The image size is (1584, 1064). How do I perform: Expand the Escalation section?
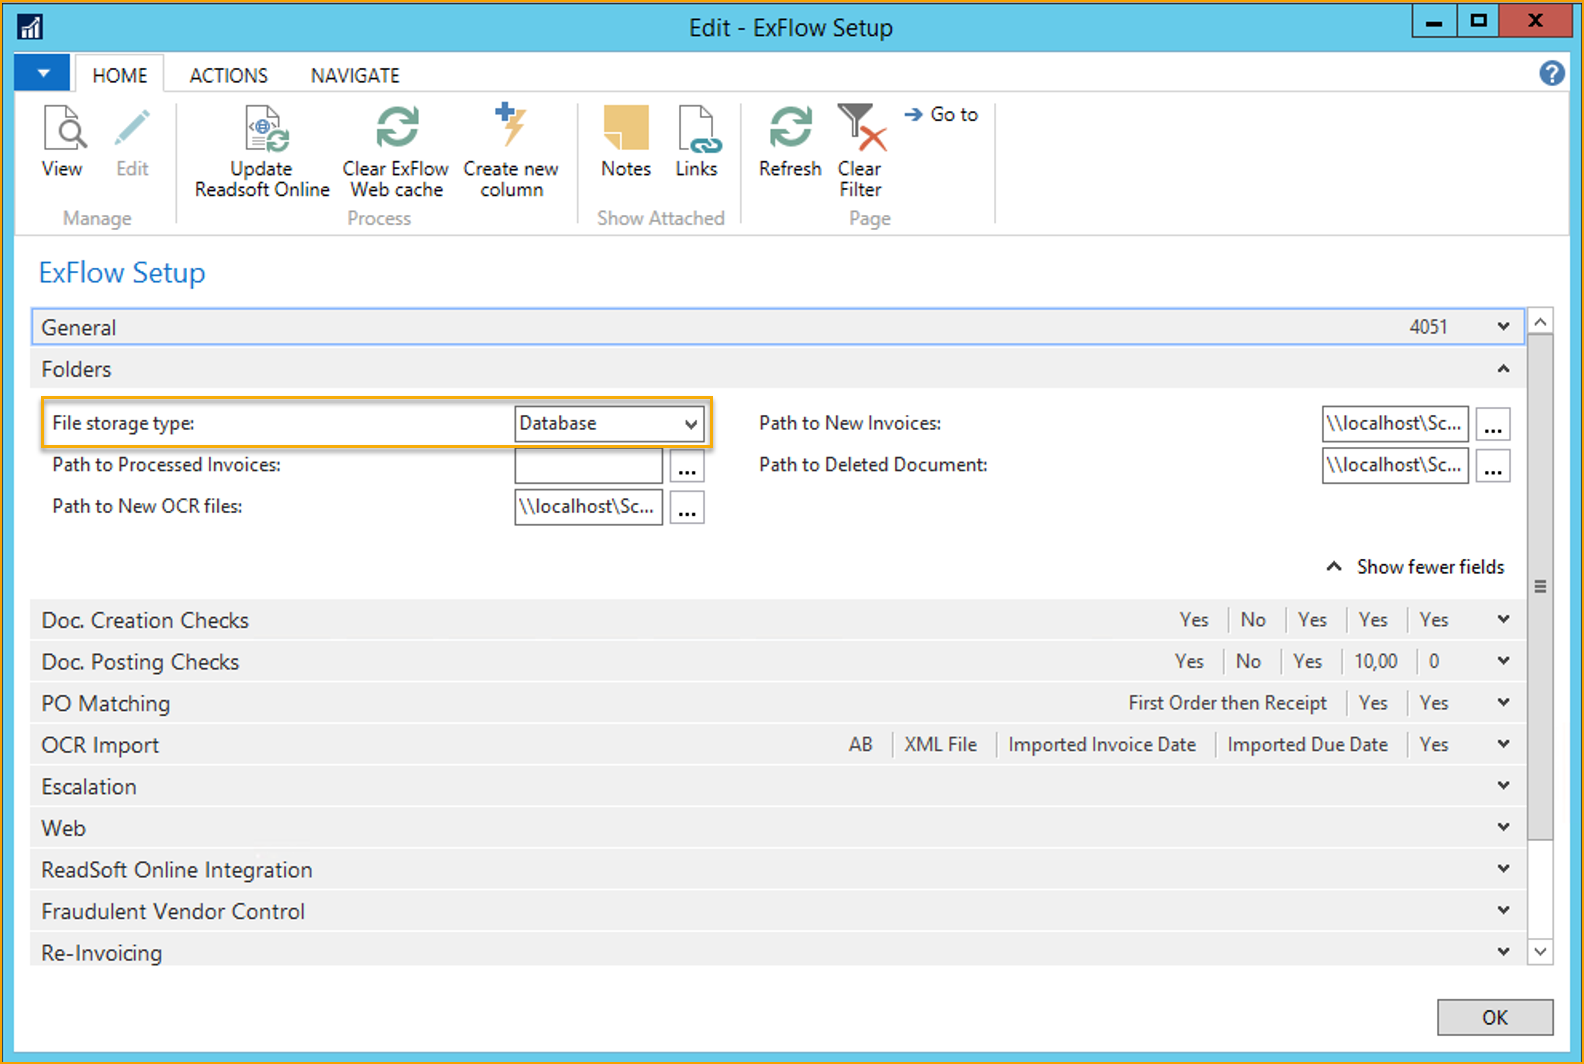[1503, 786]
